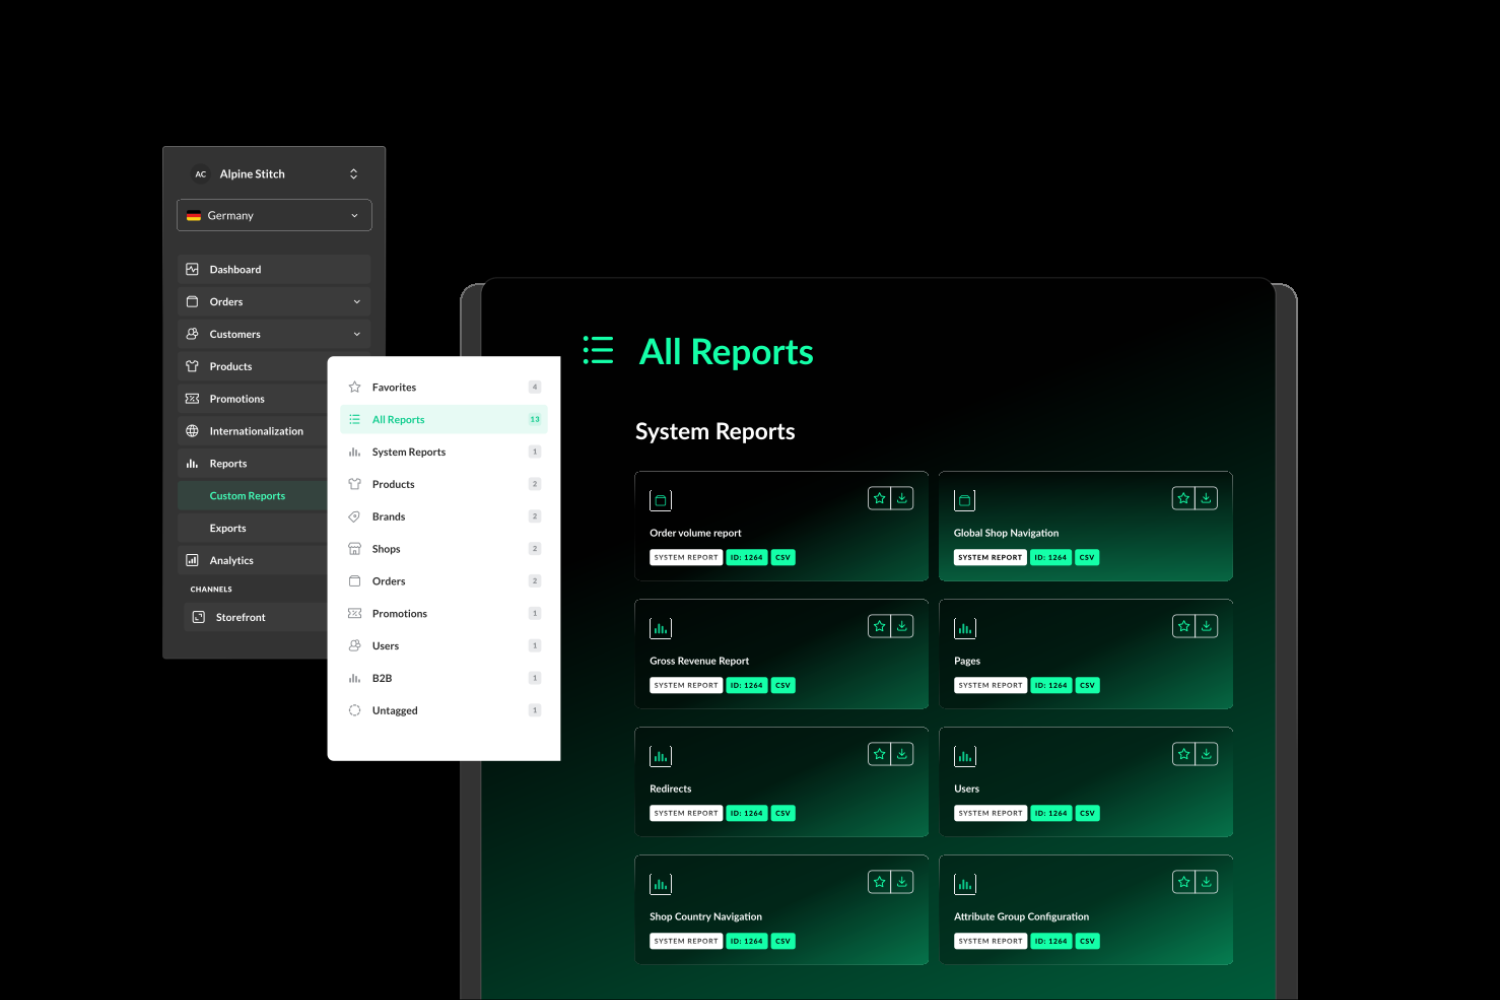Click the AC shop avatar

pos(200,174)
